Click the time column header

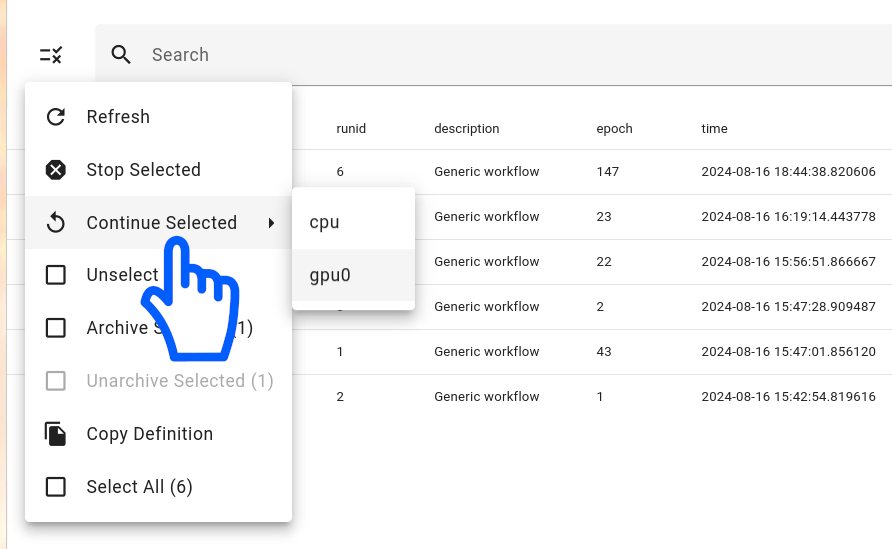(714, 129)
